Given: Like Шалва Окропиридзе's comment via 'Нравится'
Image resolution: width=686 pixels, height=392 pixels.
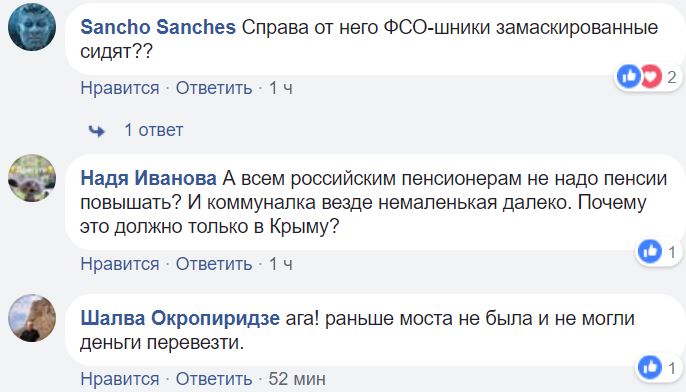Looking at the screenshot, I should point(120,379).
